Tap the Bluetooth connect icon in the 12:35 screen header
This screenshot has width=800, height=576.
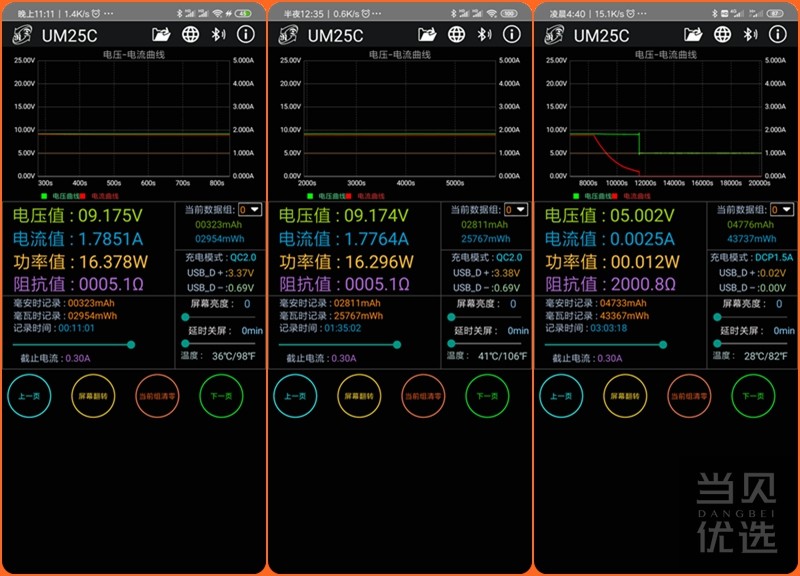484,35
